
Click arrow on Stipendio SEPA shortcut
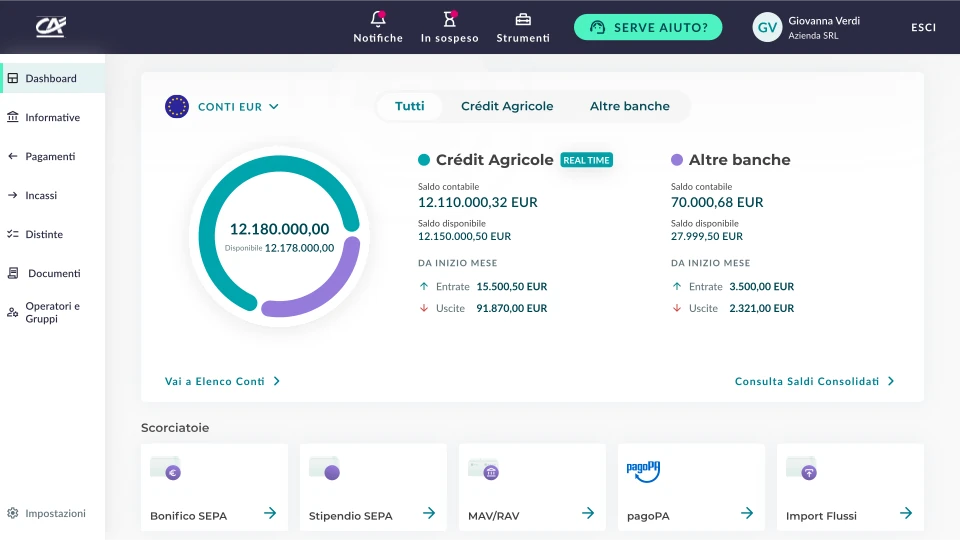point(429,513)
